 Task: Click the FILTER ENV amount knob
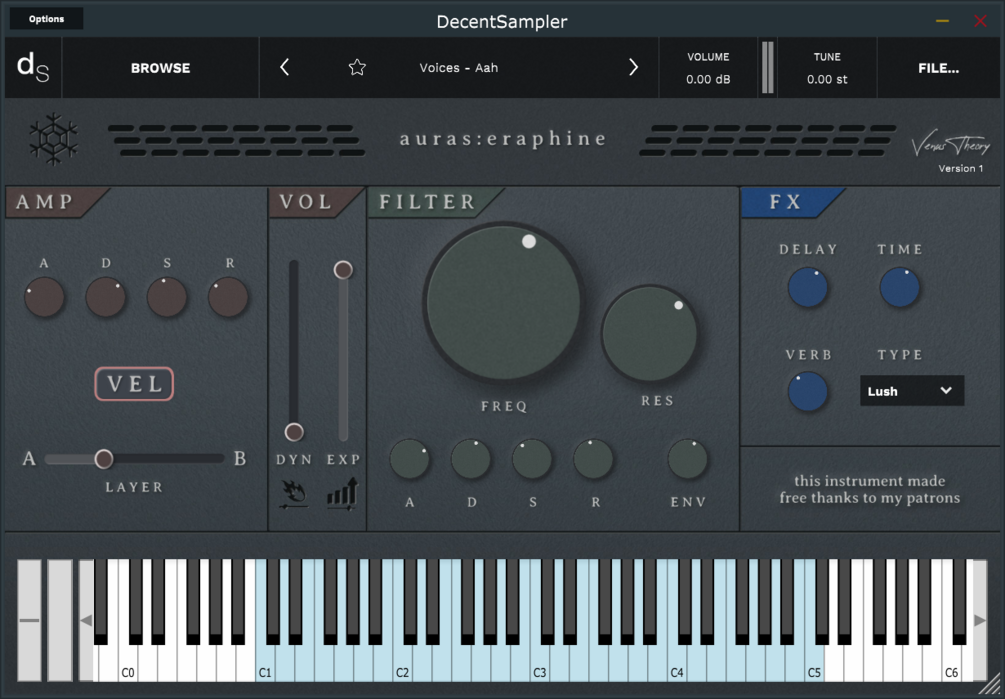pyautogui.click(x=688, y=459)
